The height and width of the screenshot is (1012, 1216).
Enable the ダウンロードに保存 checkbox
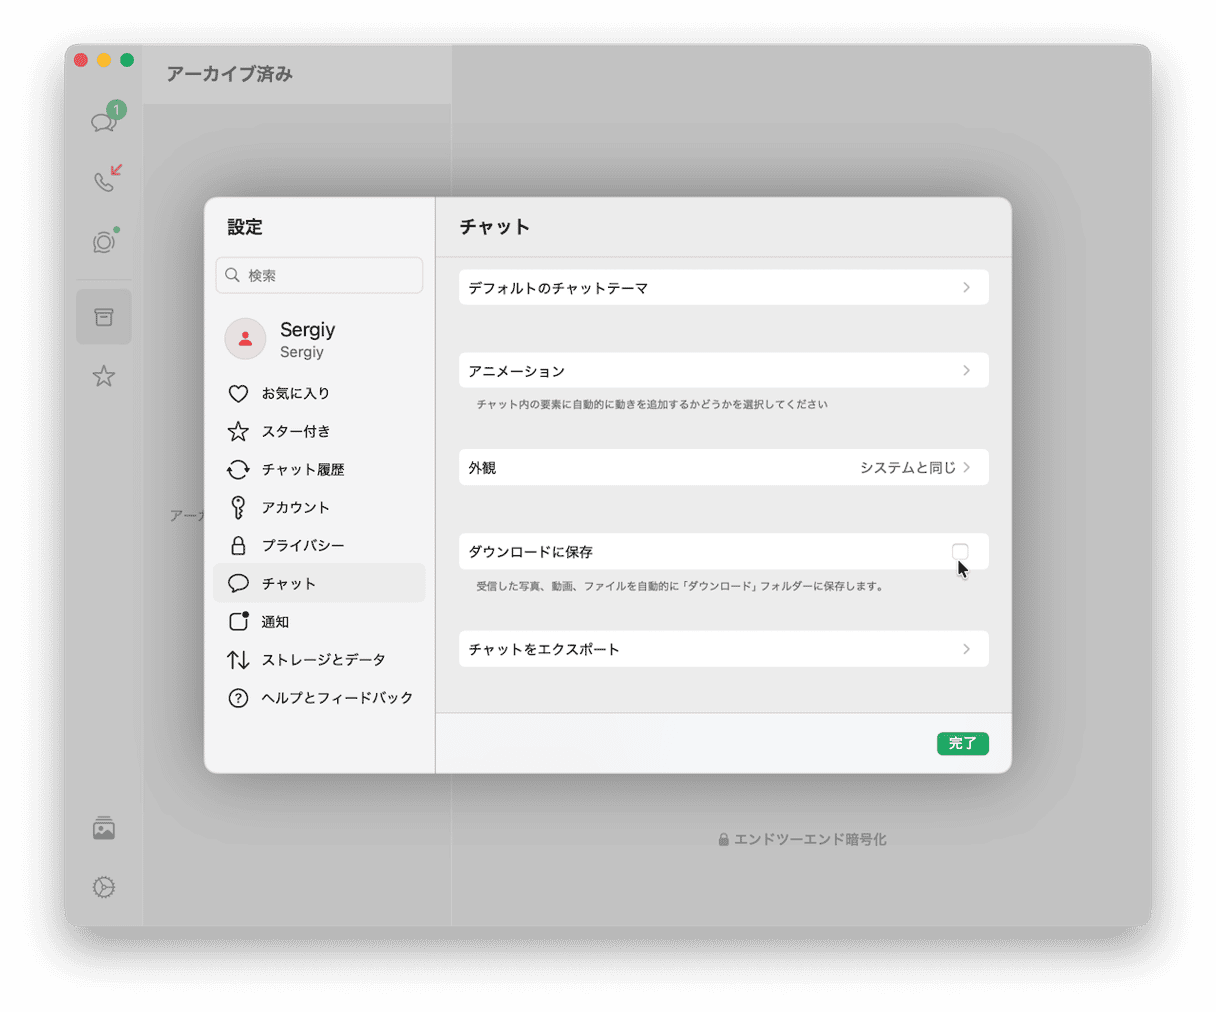click(x=960, y=551)
